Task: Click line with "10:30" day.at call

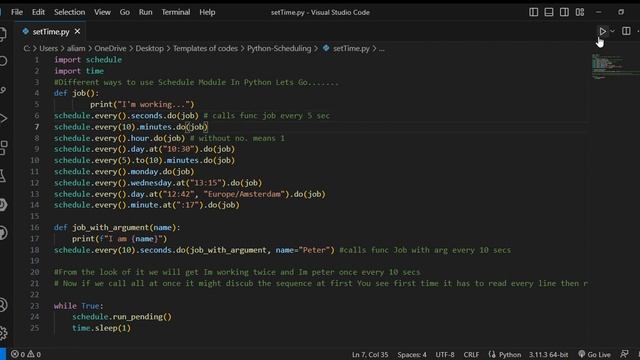Action: 144,149
